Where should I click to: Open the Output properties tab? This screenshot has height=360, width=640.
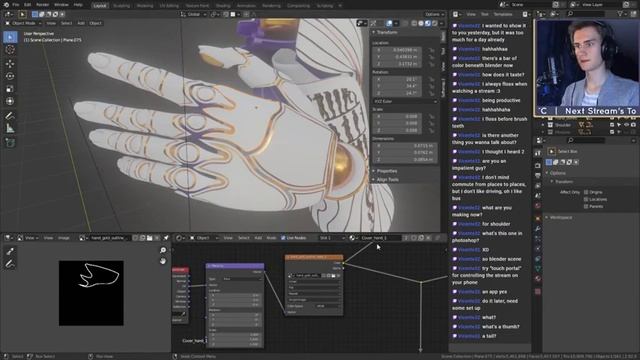coord(538,175)
